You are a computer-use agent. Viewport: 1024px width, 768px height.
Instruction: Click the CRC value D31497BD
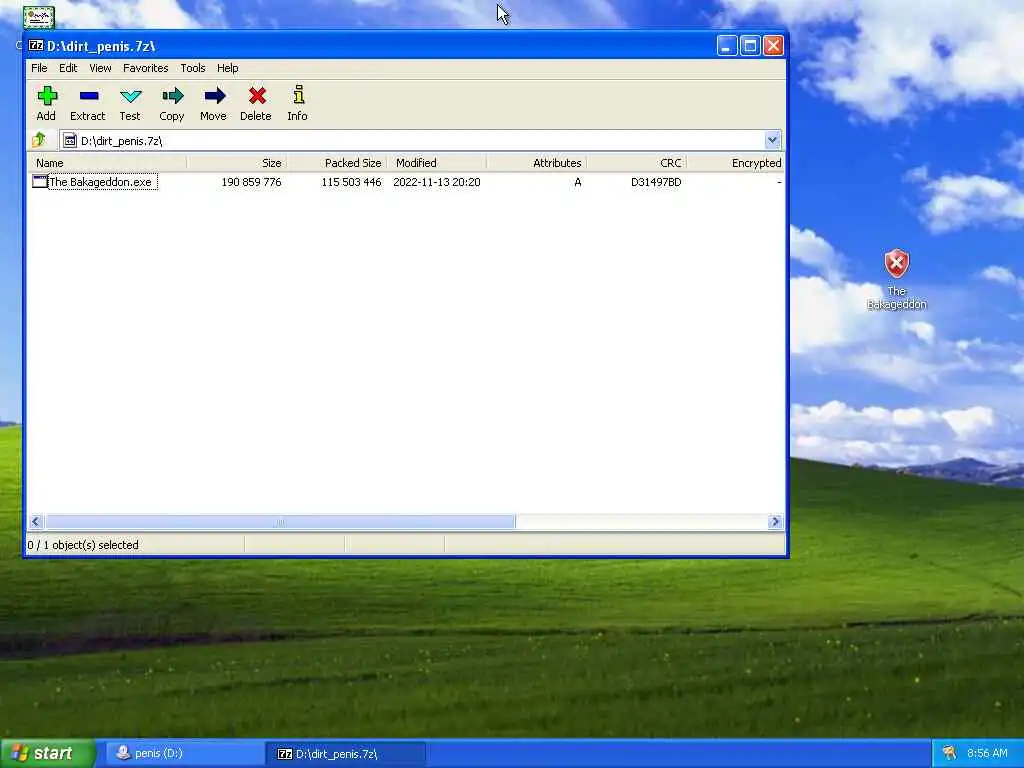click(x=656, y=182)
